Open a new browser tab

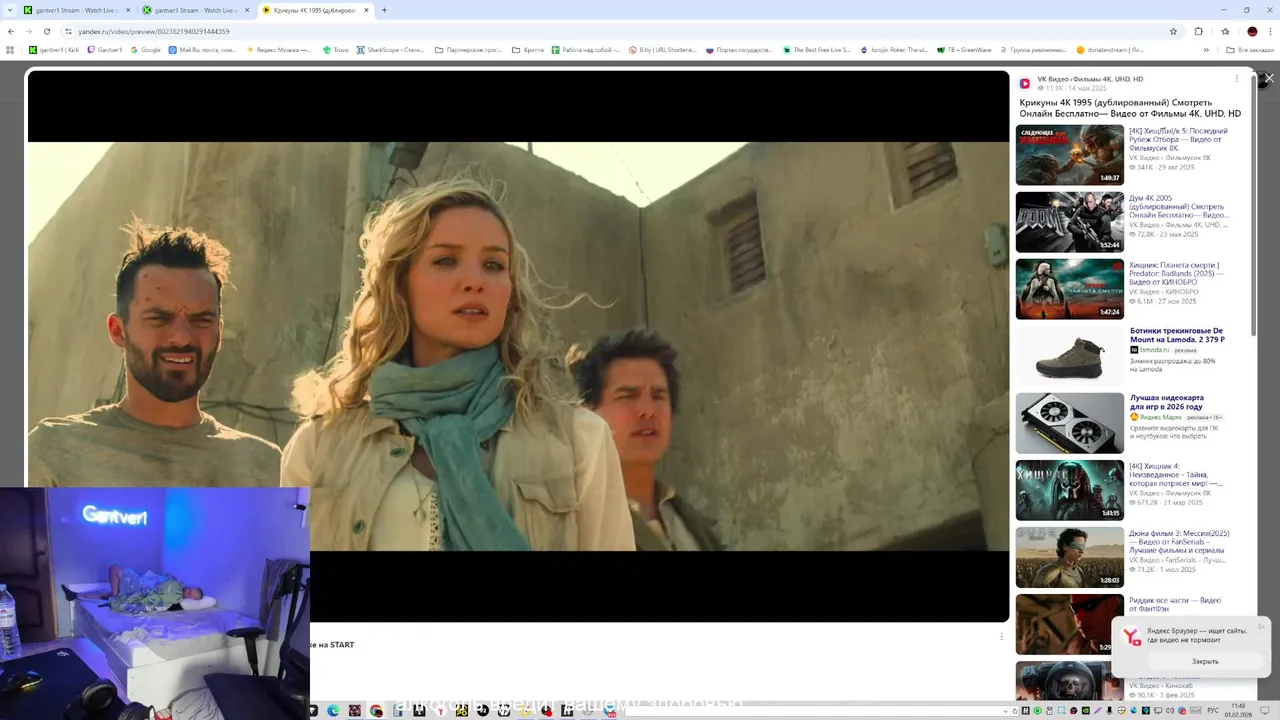click(384, 10)
